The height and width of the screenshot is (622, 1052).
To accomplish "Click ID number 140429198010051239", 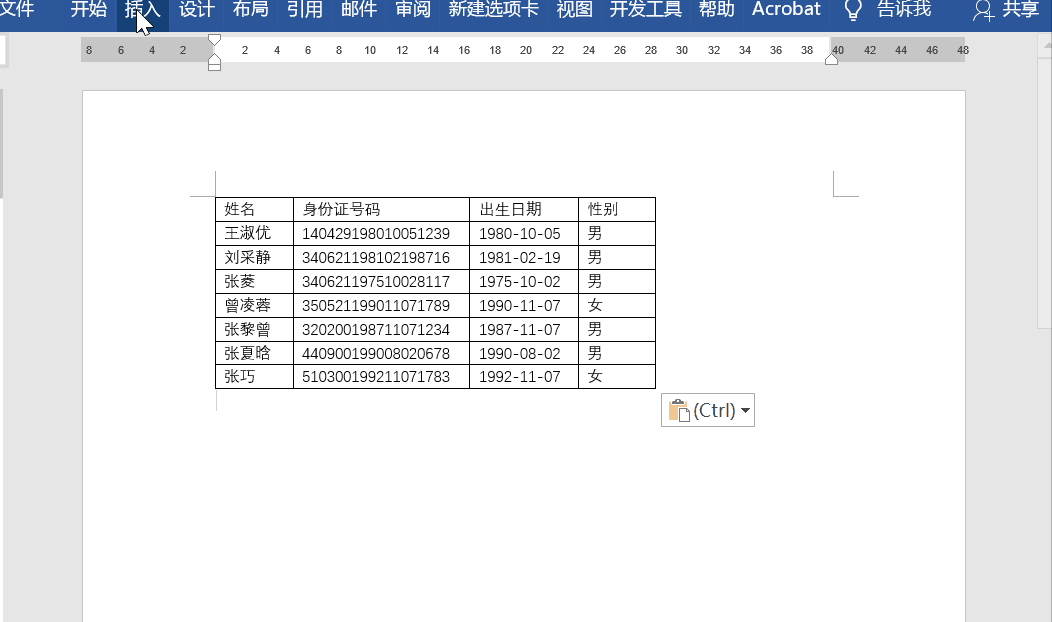I will pos(376,234).
